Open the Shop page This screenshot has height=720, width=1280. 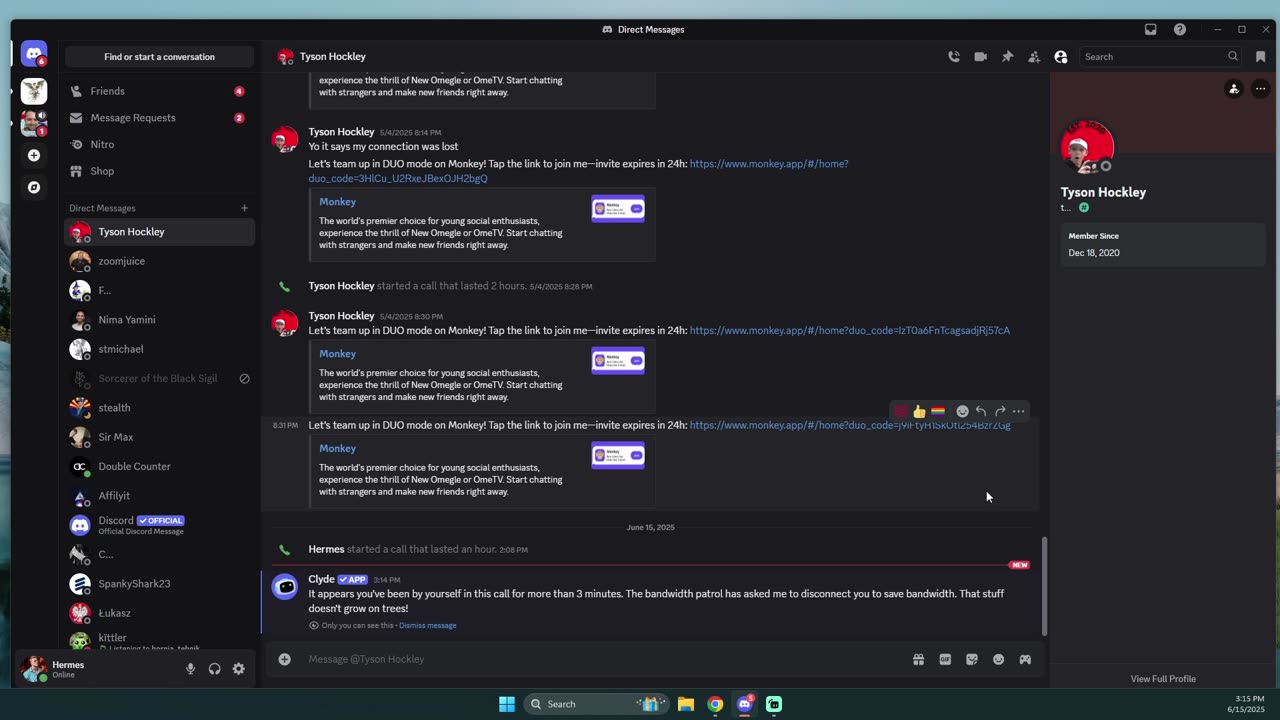pyautogui.click(x=160, y=171)
